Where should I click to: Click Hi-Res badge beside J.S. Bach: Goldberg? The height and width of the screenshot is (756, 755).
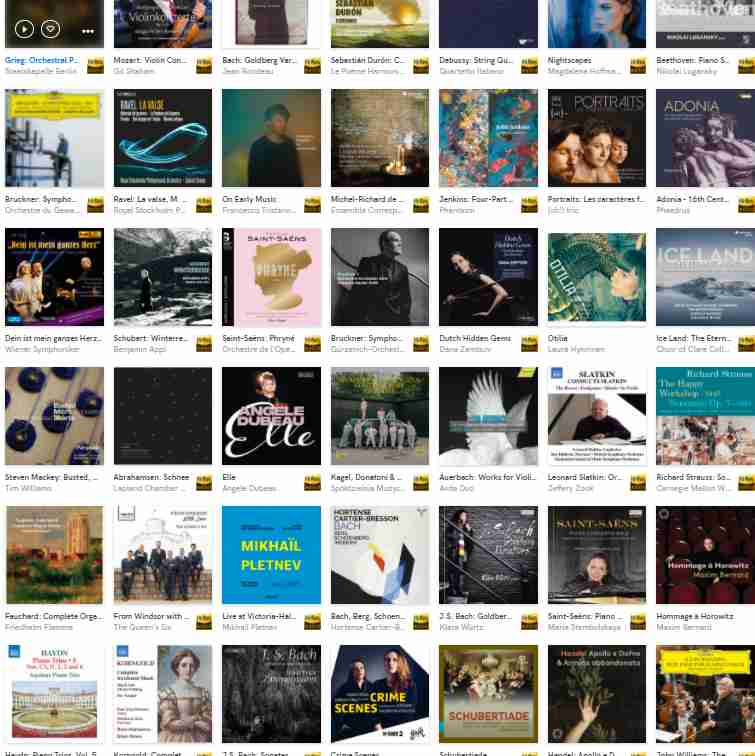(529, 622)
